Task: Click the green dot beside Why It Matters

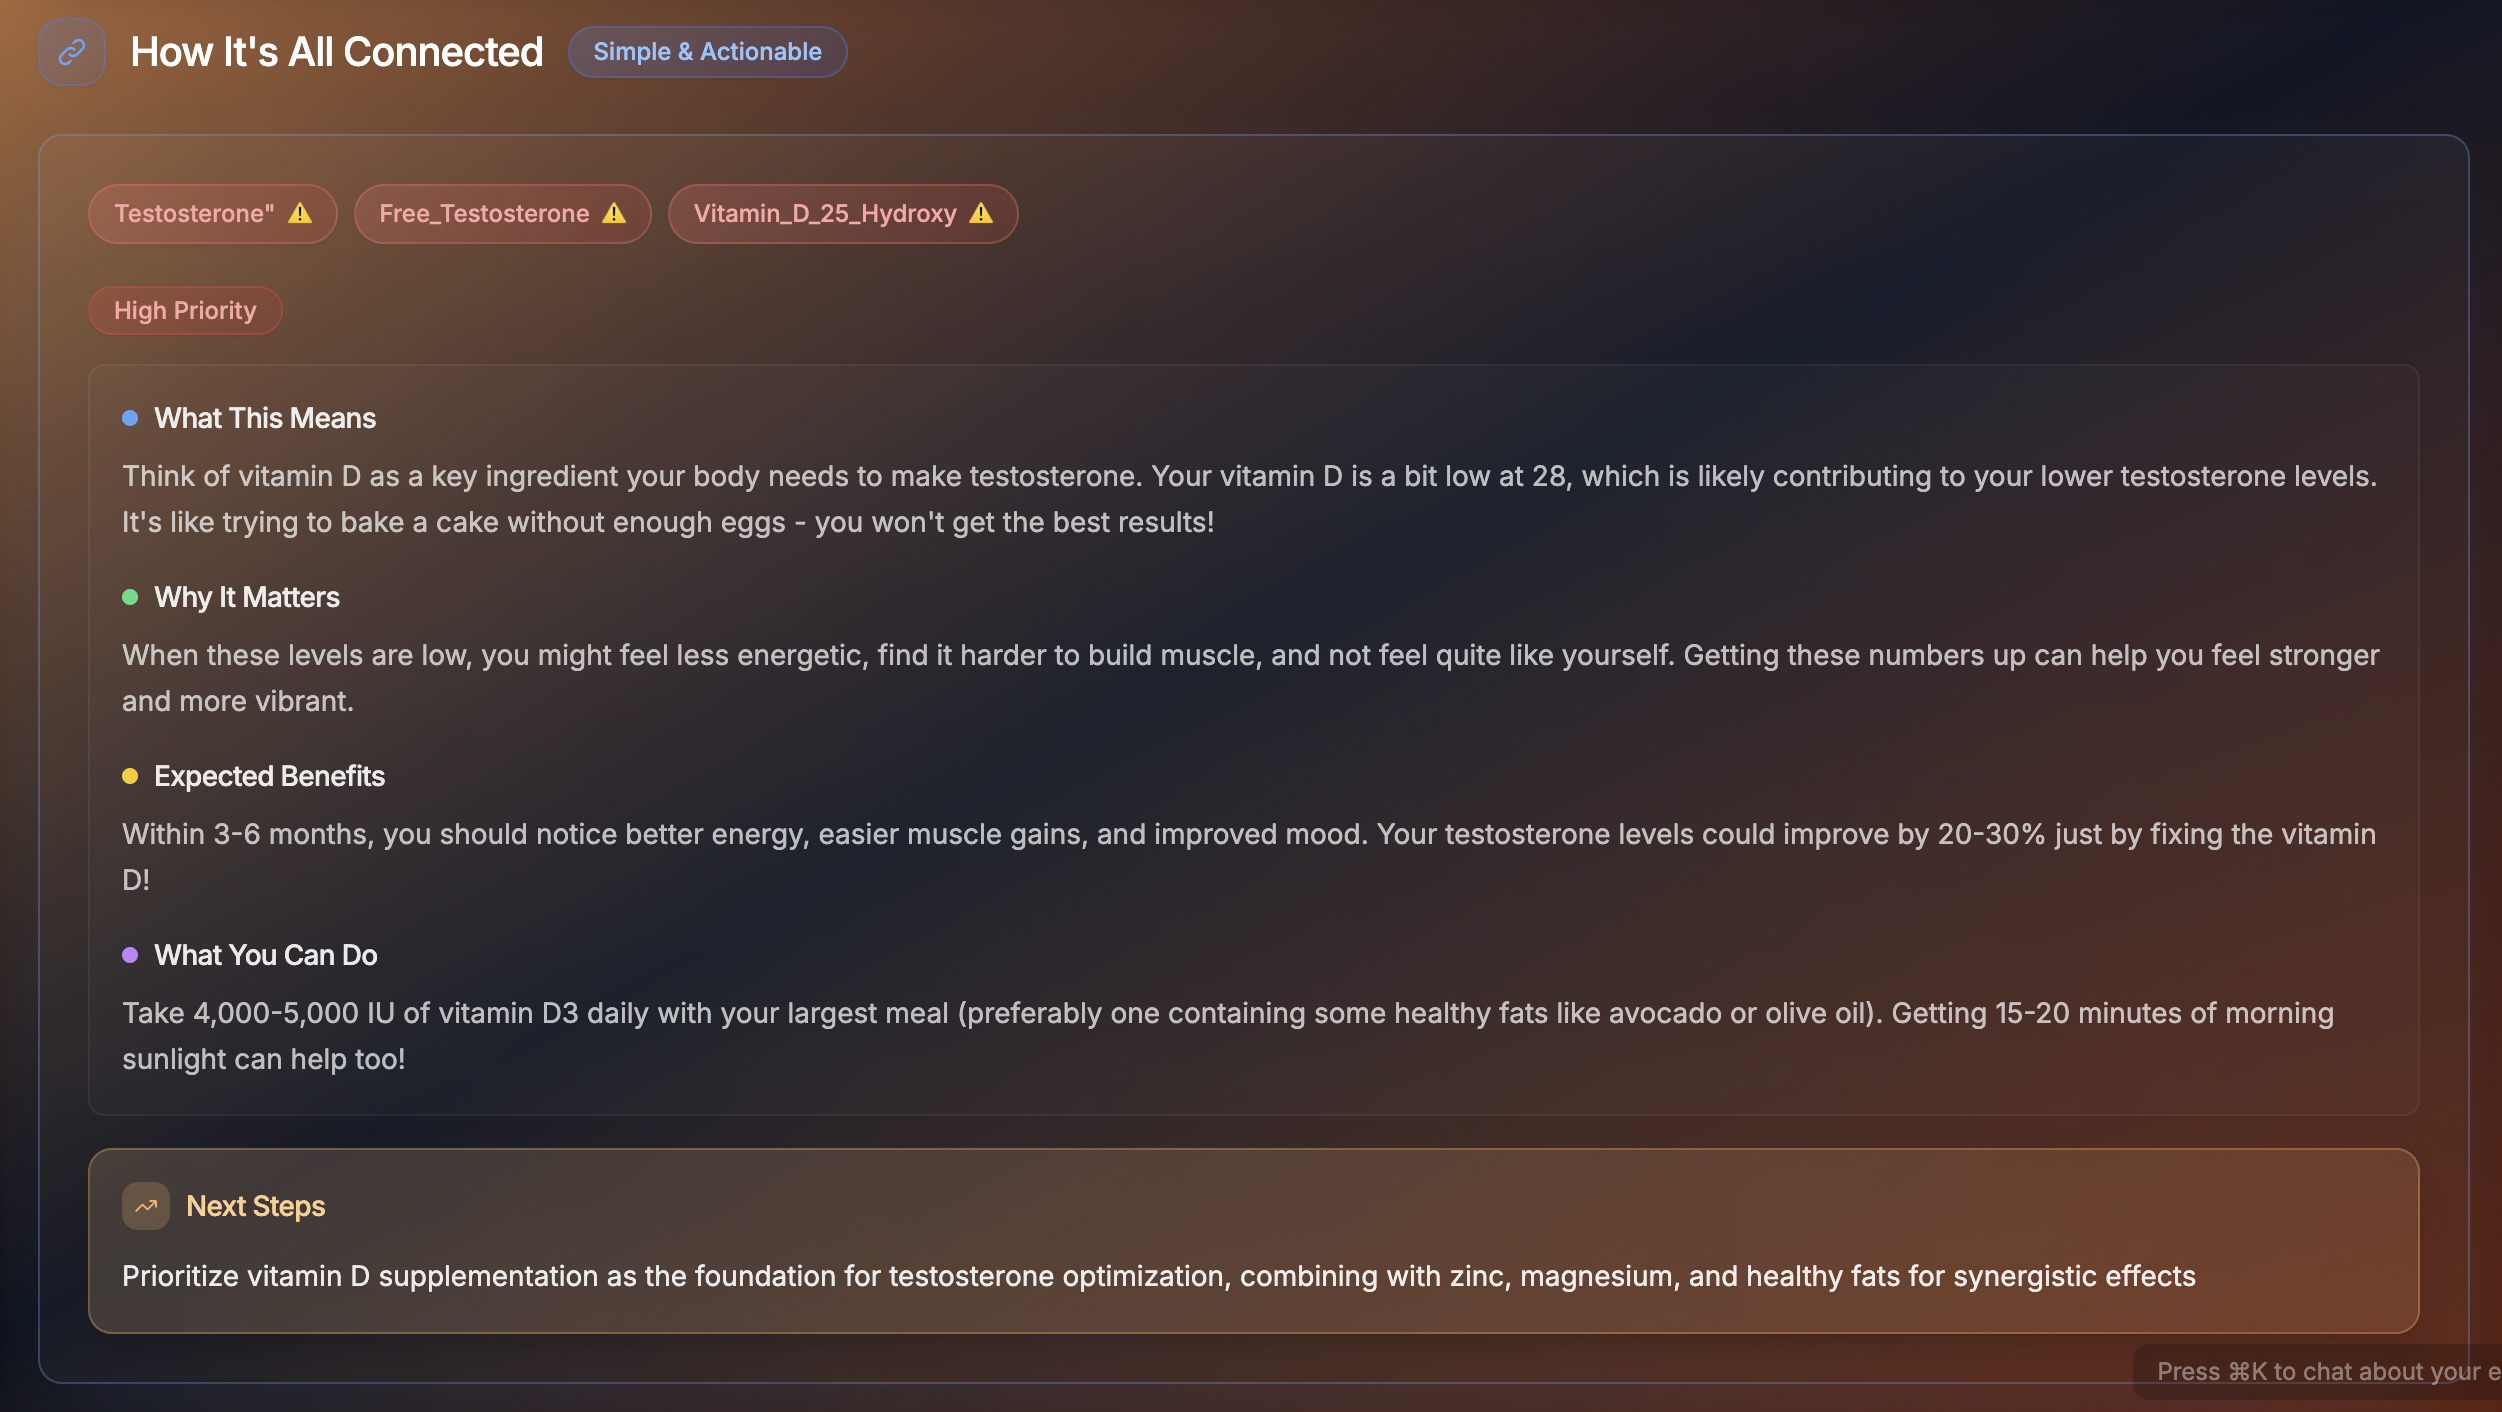Action: (x=130, y=597)
